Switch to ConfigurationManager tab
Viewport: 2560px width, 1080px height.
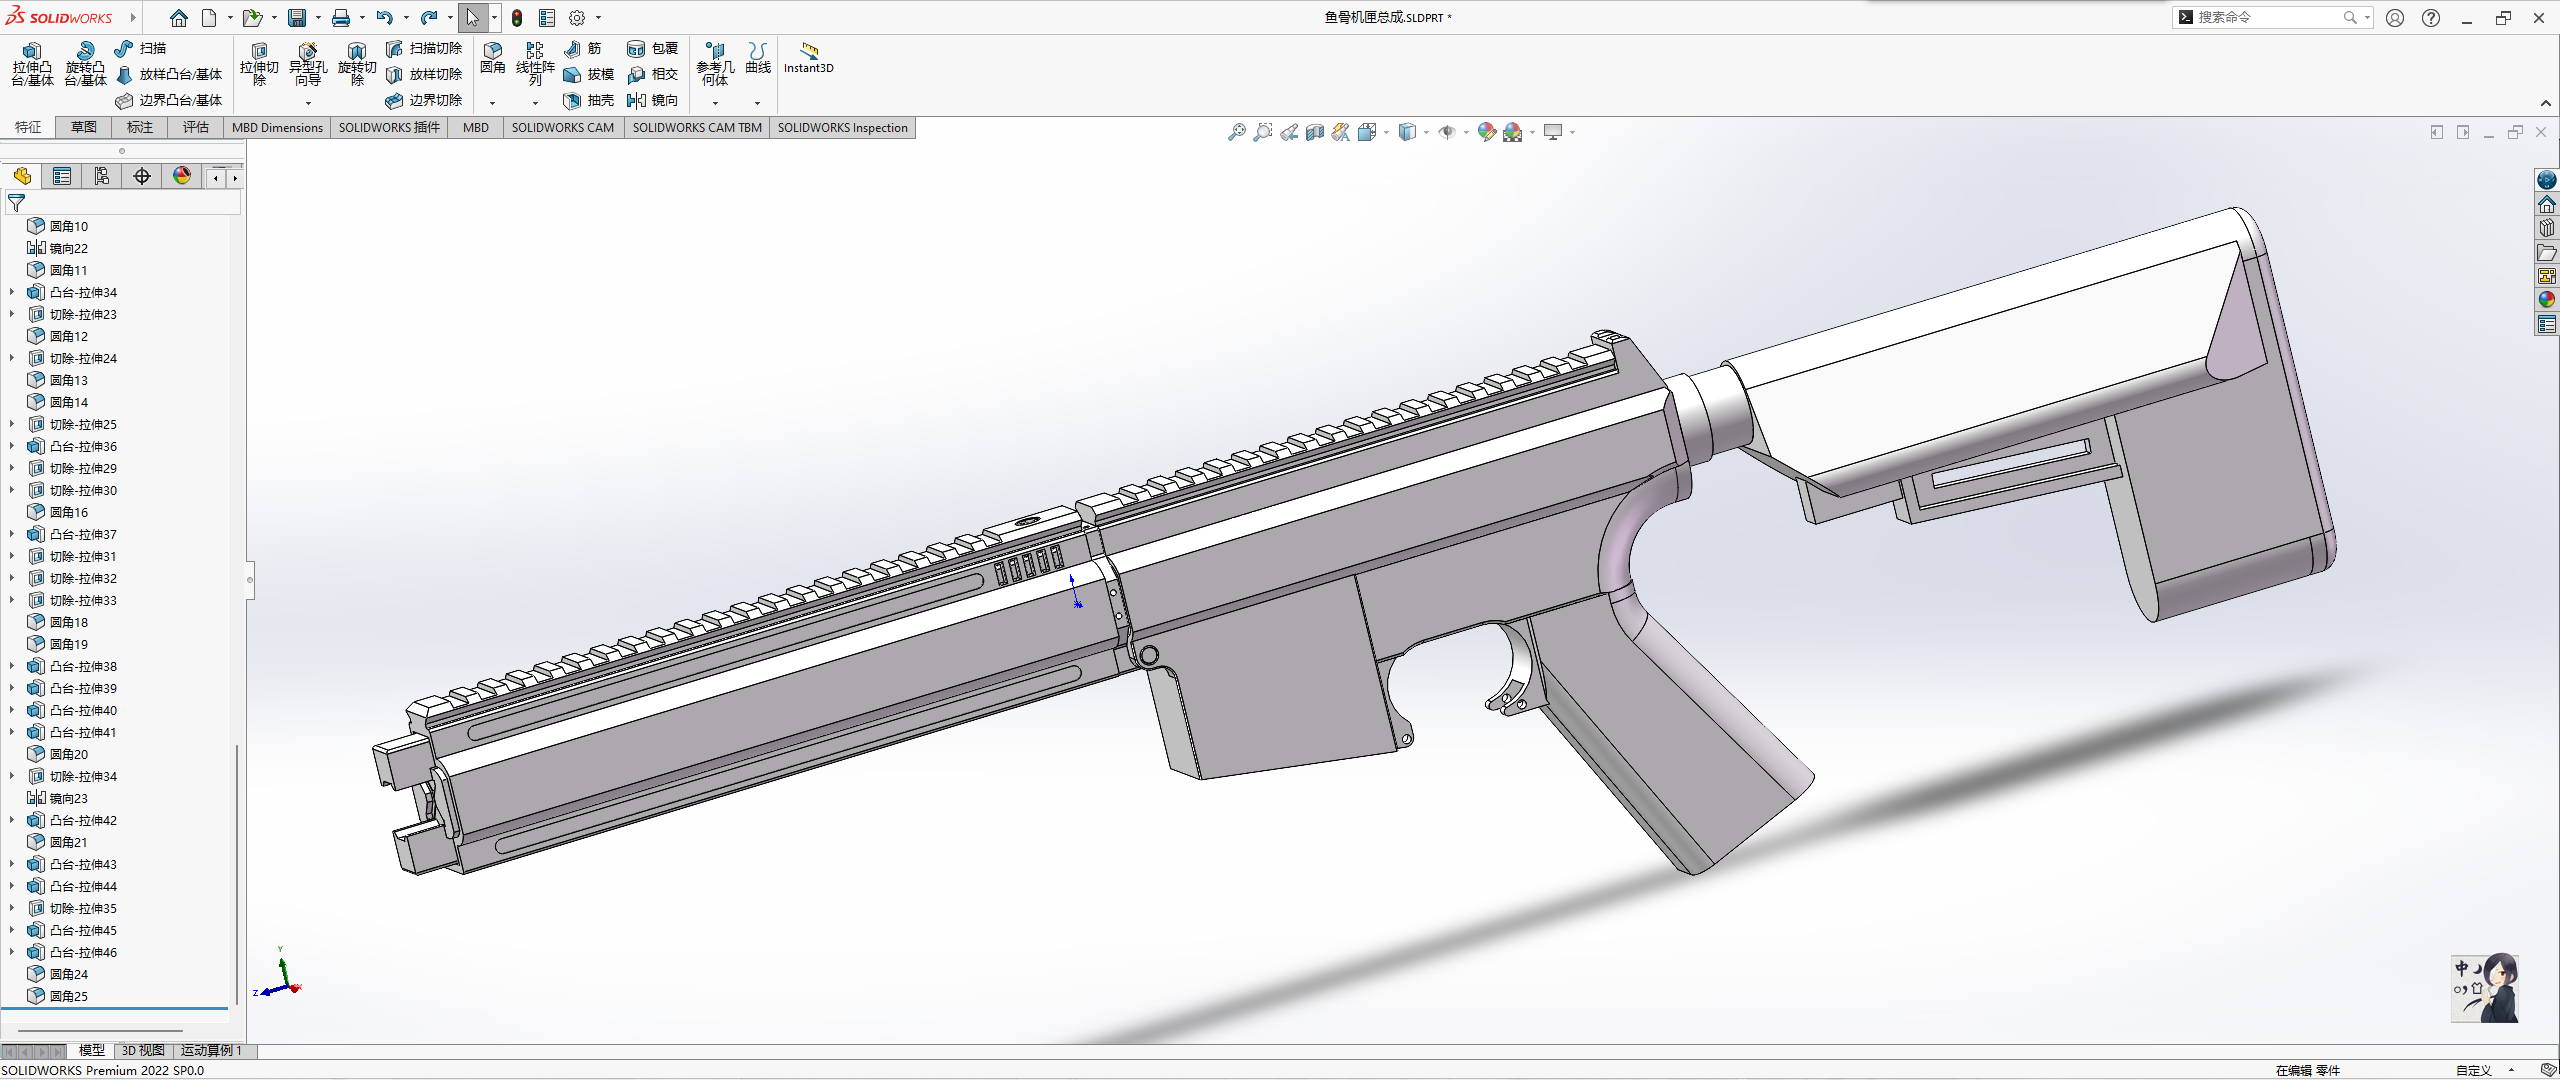(102, 176)
